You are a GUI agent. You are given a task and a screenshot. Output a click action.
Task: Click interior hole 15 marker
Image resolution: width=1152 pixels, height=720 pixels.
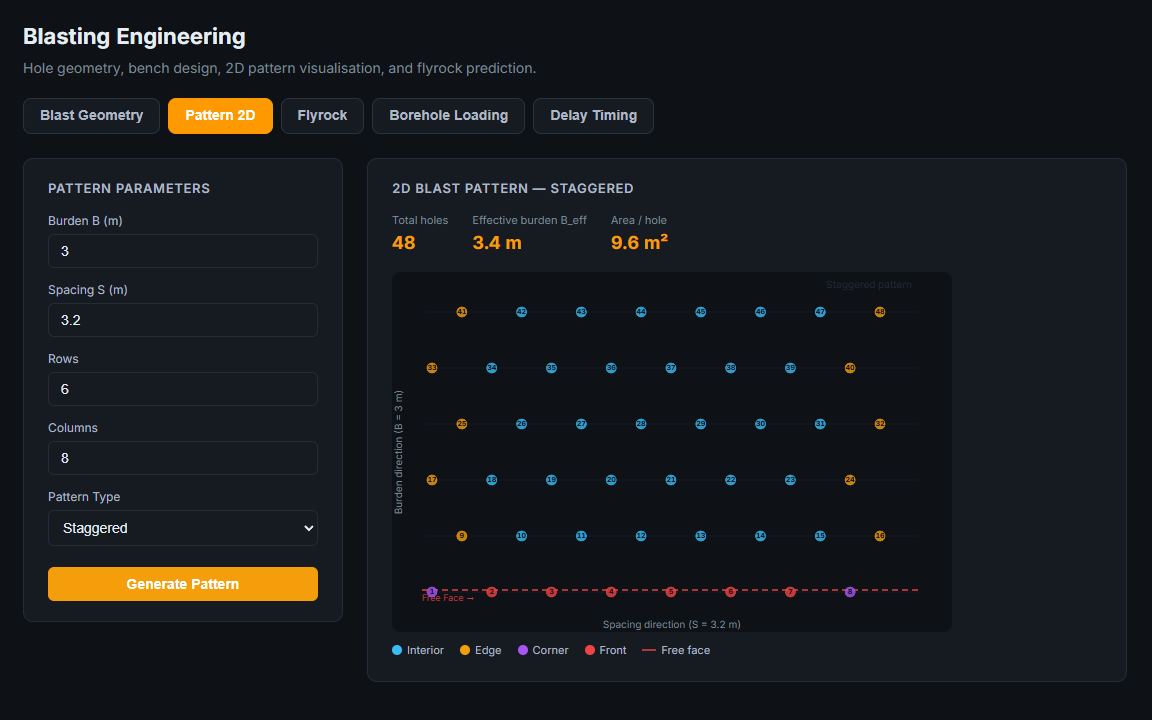click(820, 536)
